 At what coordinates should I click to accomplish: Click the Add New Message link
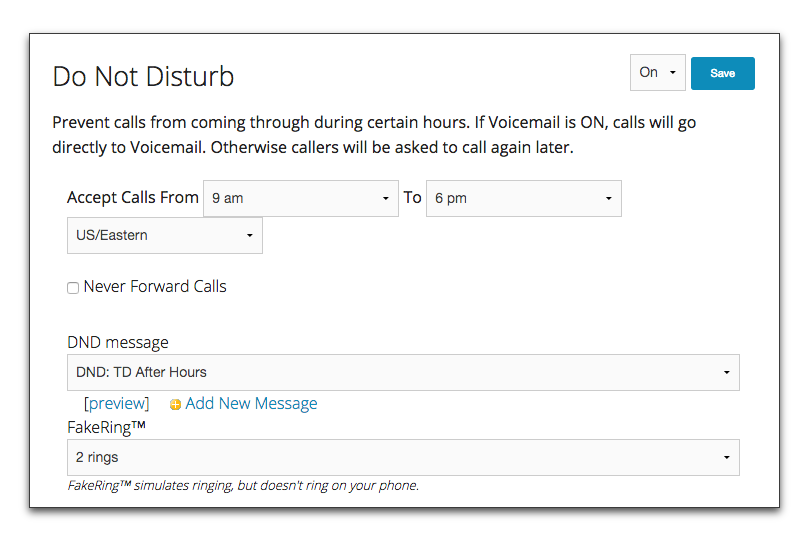click(251, 403)
